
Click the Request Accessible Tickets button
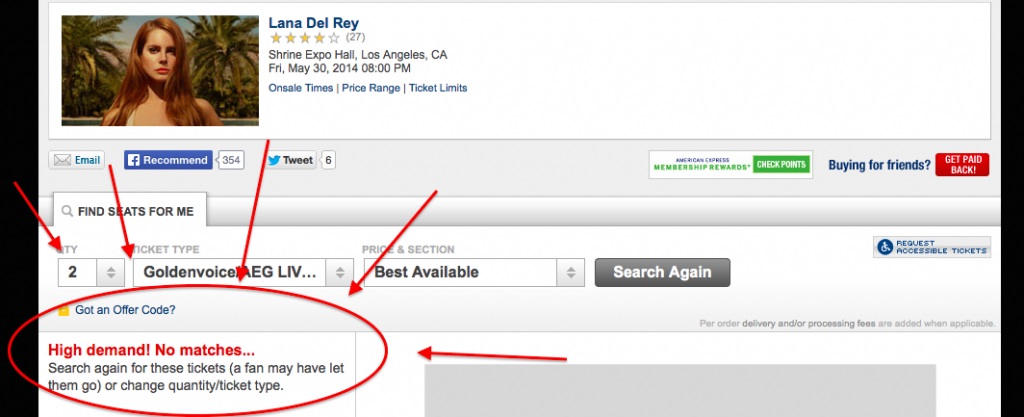point(932,247)
